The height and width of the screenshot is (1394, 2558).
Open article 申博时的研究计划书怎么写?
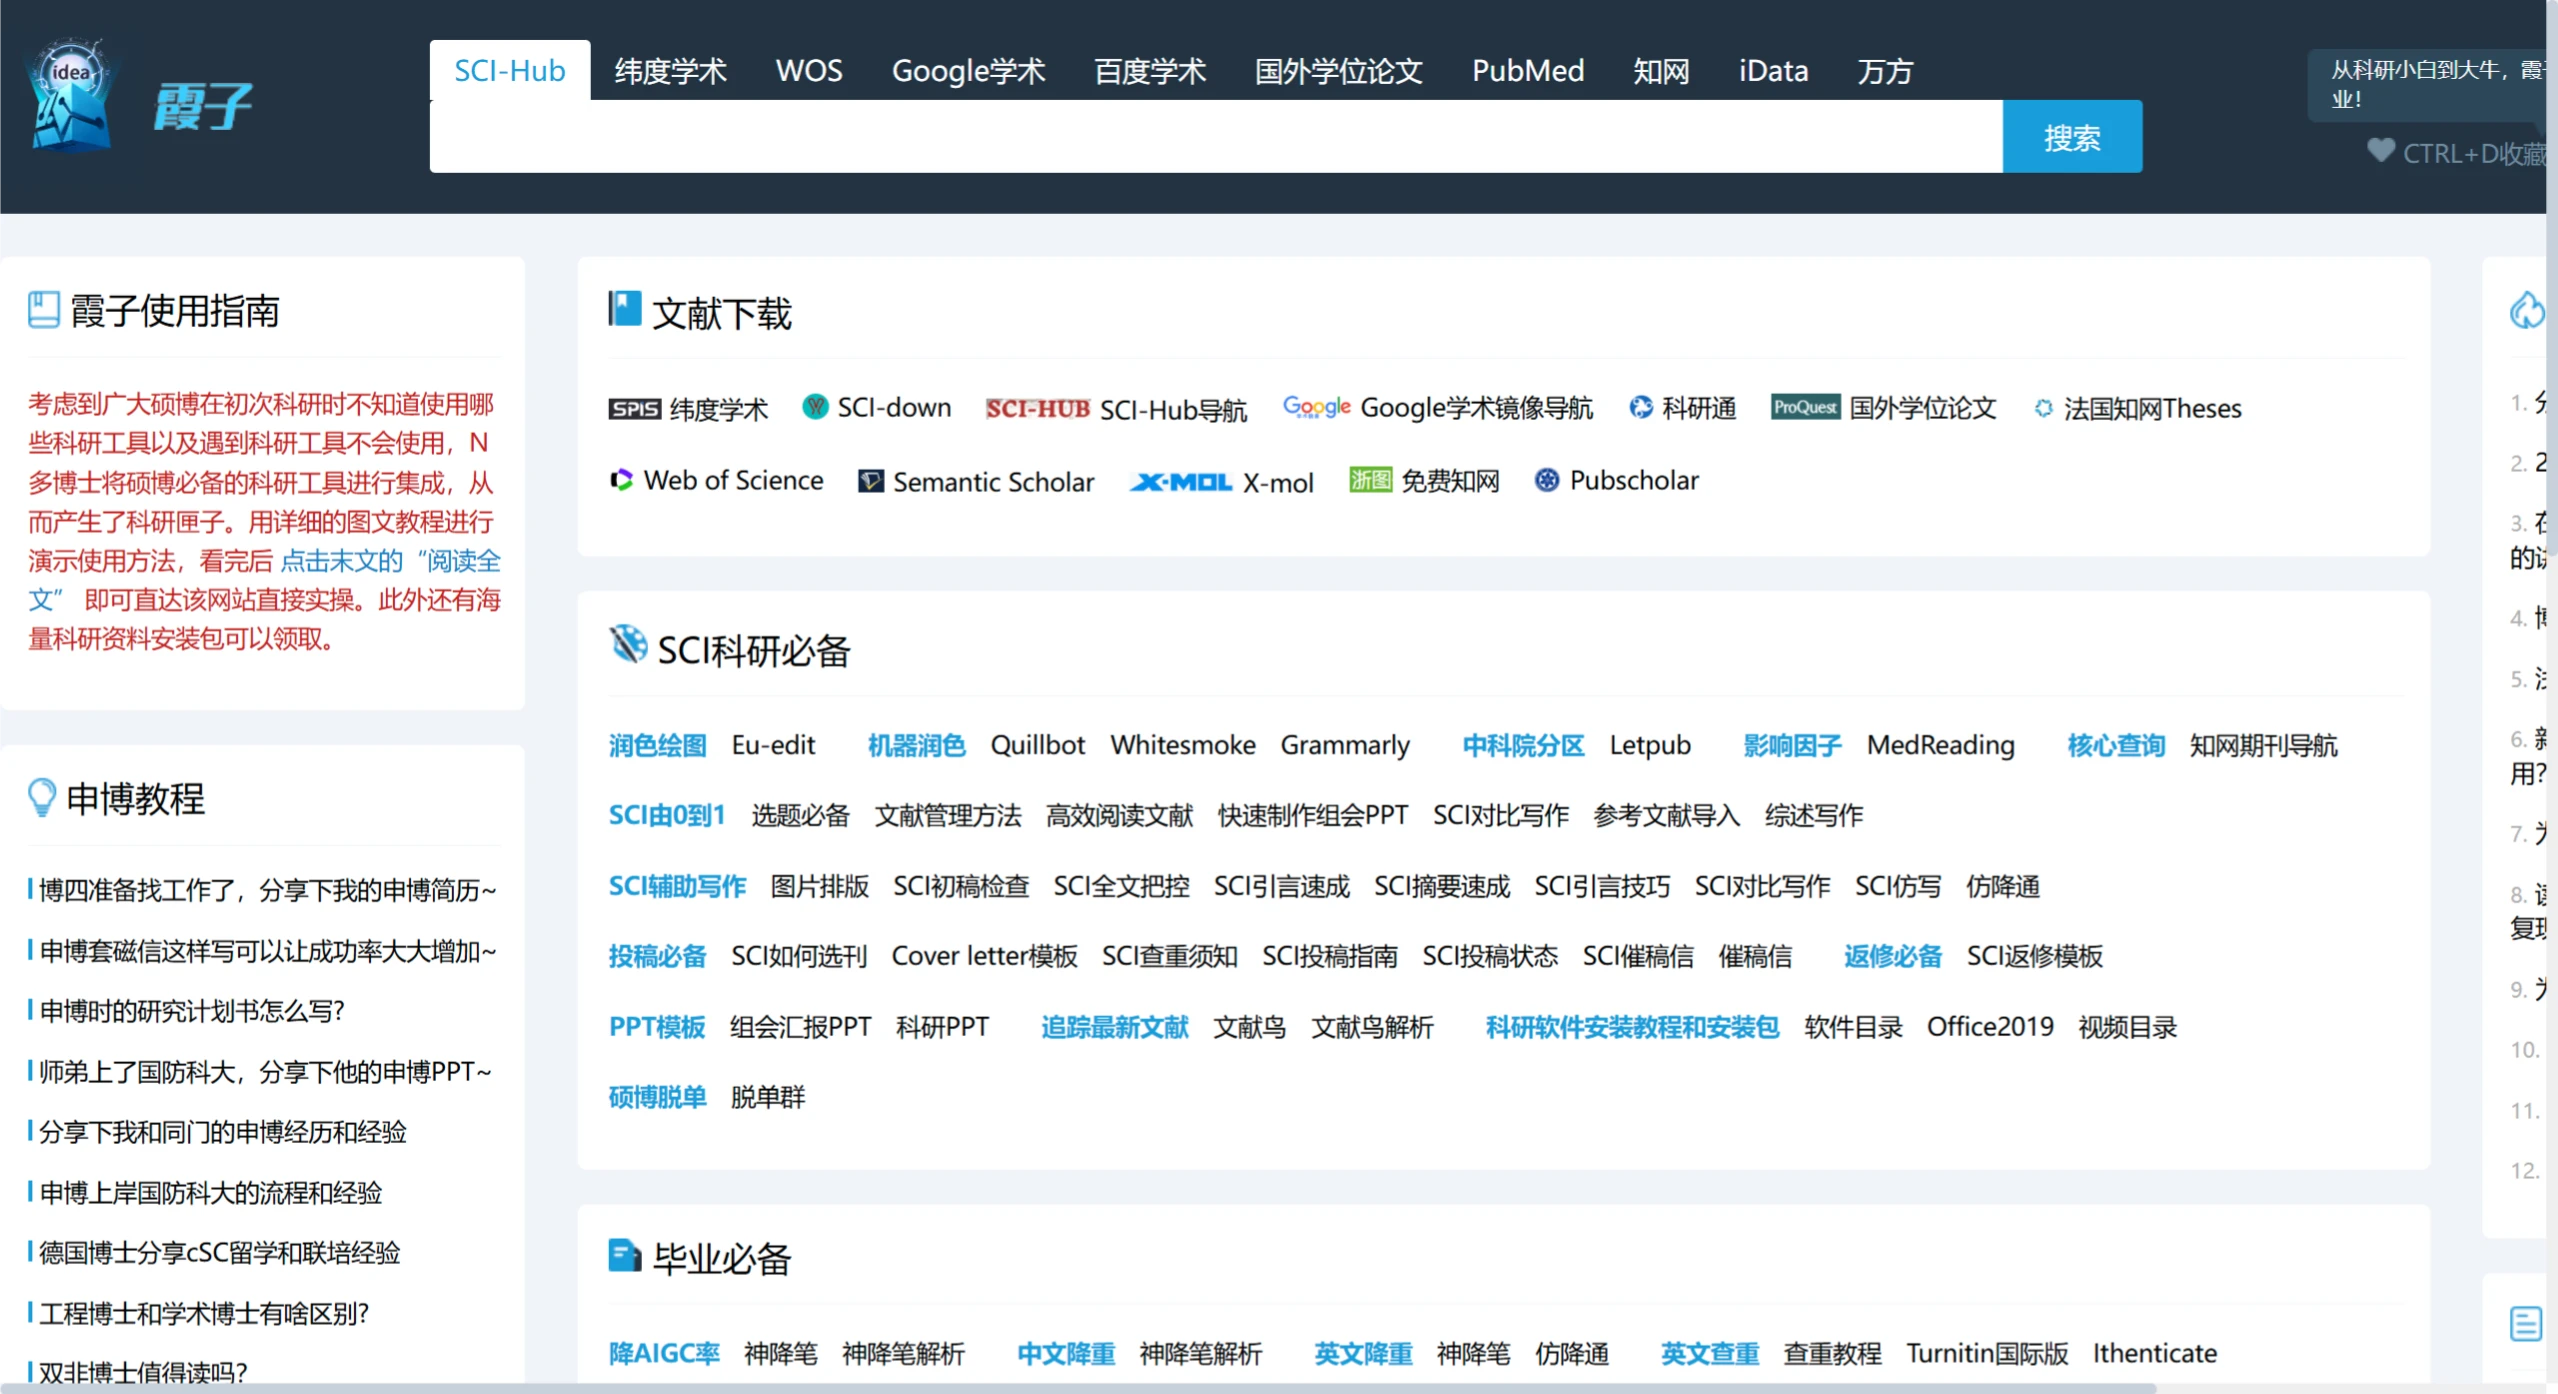[x=191, y=1011]
